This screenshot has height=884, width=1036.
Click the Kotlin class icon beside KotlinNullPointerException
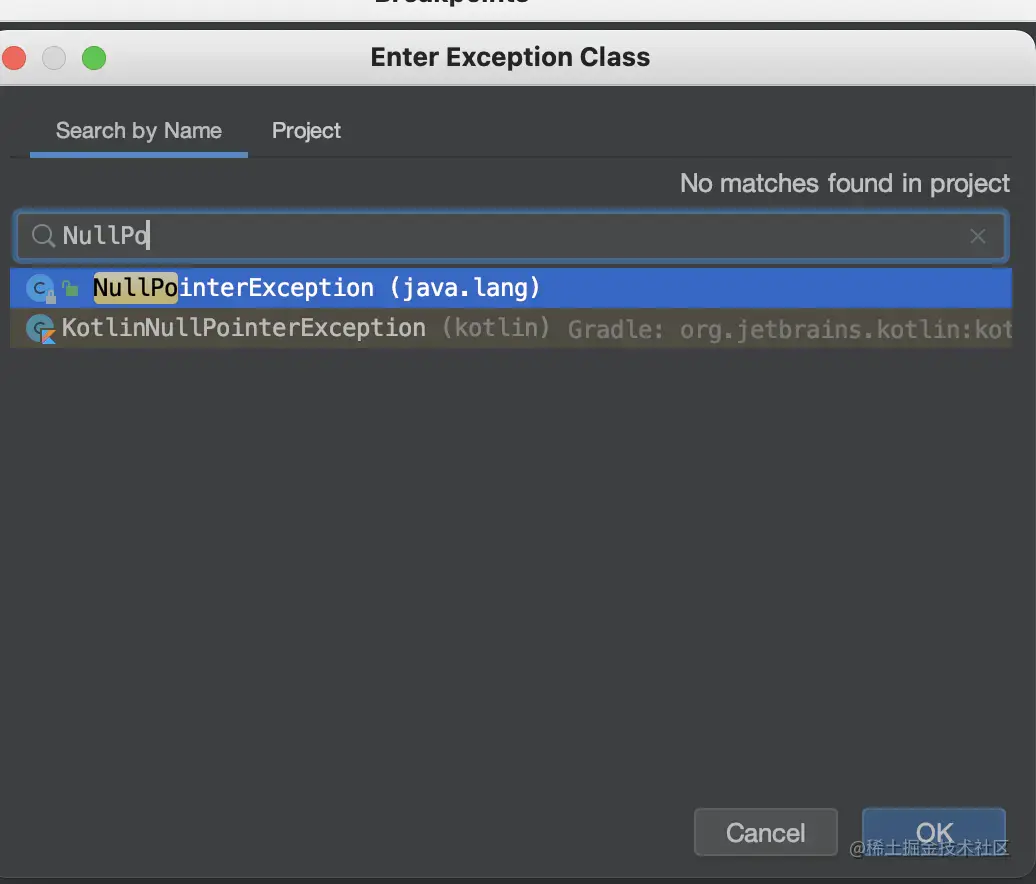point(40,329)
